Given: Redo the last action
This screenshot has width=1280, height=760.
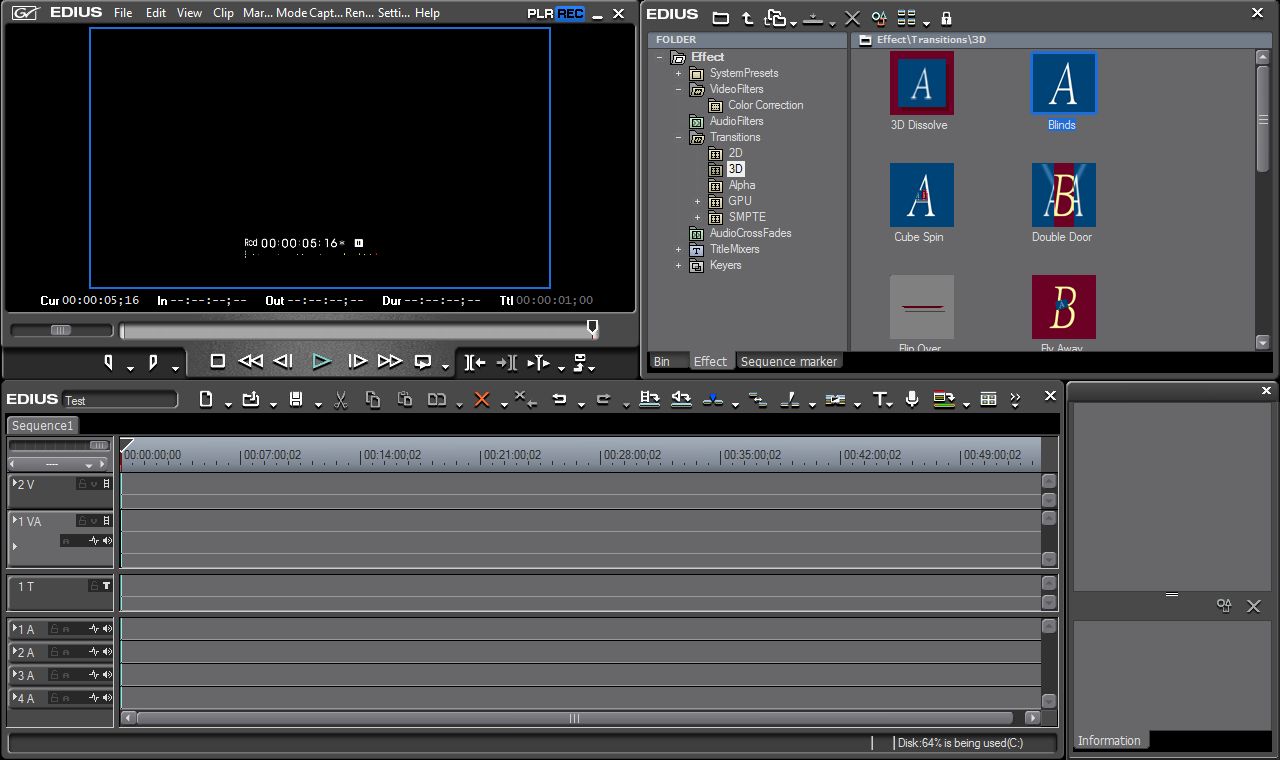Looking at the screenshot, I should pos(603,399).
